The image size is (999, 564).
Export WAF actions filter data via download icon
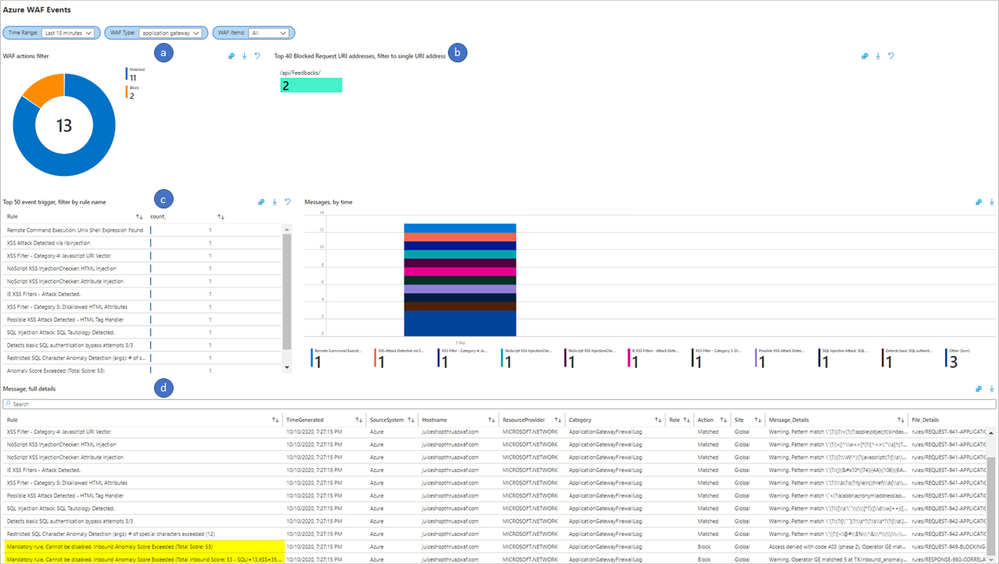point(245,56)
